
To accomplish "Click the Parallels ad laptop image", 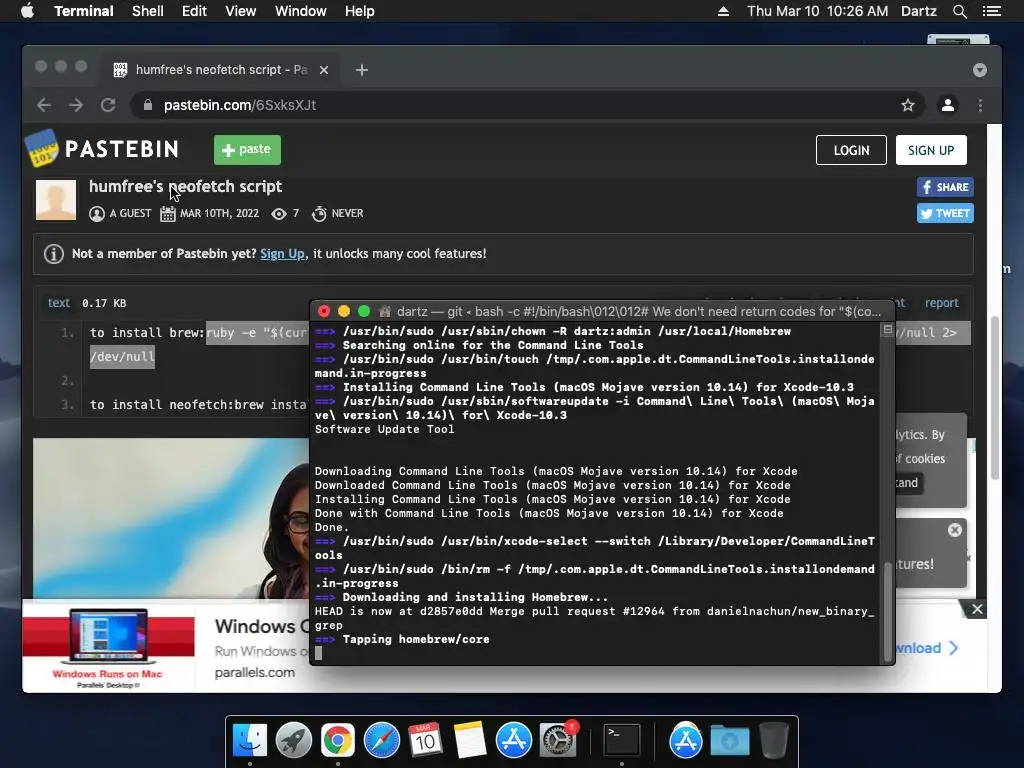I will pos(108,637).
